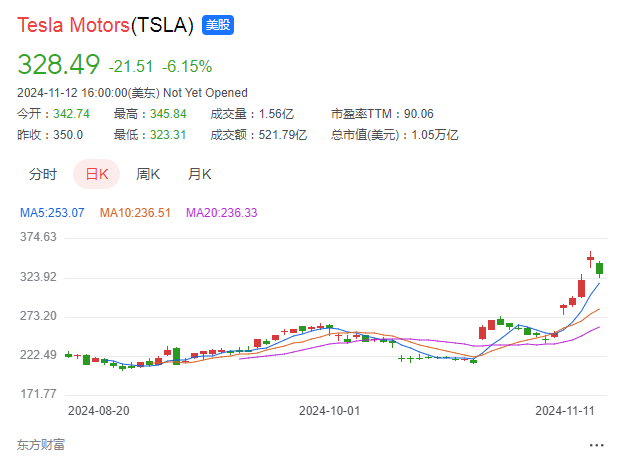Switch to the 分时 intraday tab
Screen dimensions: 624x464
coord(43,175)
